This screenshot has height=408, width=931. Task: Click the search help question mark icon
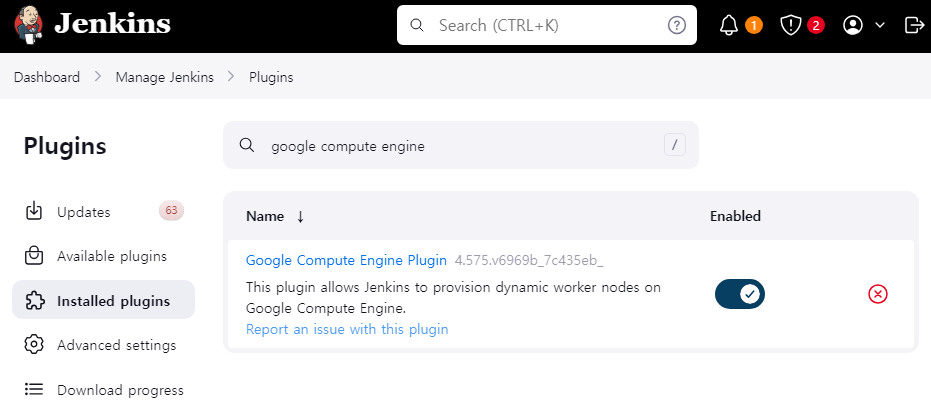pos(677,26)
